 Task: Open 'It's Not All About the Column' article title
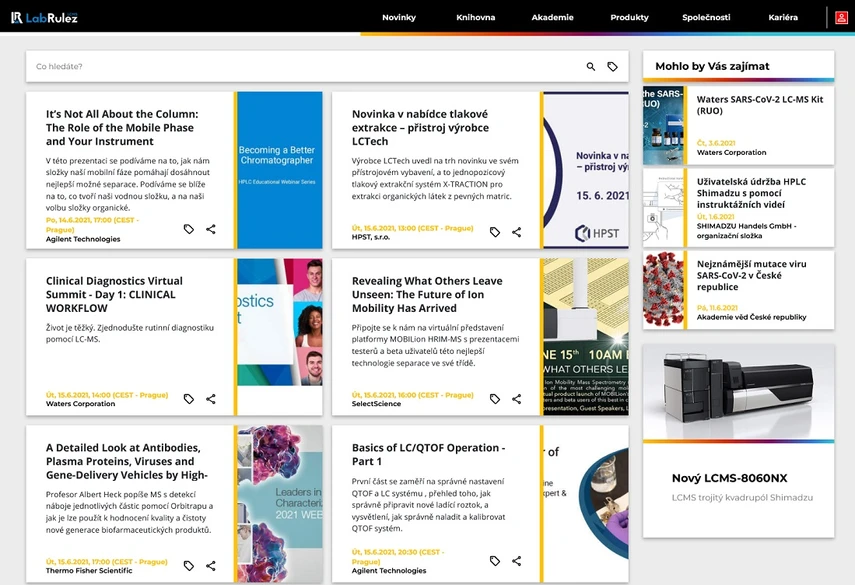122,128
